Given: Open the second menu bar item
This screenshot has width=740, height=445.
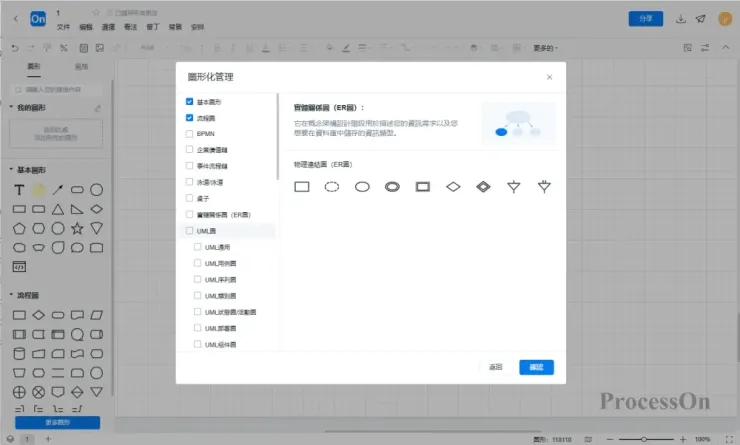Looking at the screenshot, I should [86, 27].
